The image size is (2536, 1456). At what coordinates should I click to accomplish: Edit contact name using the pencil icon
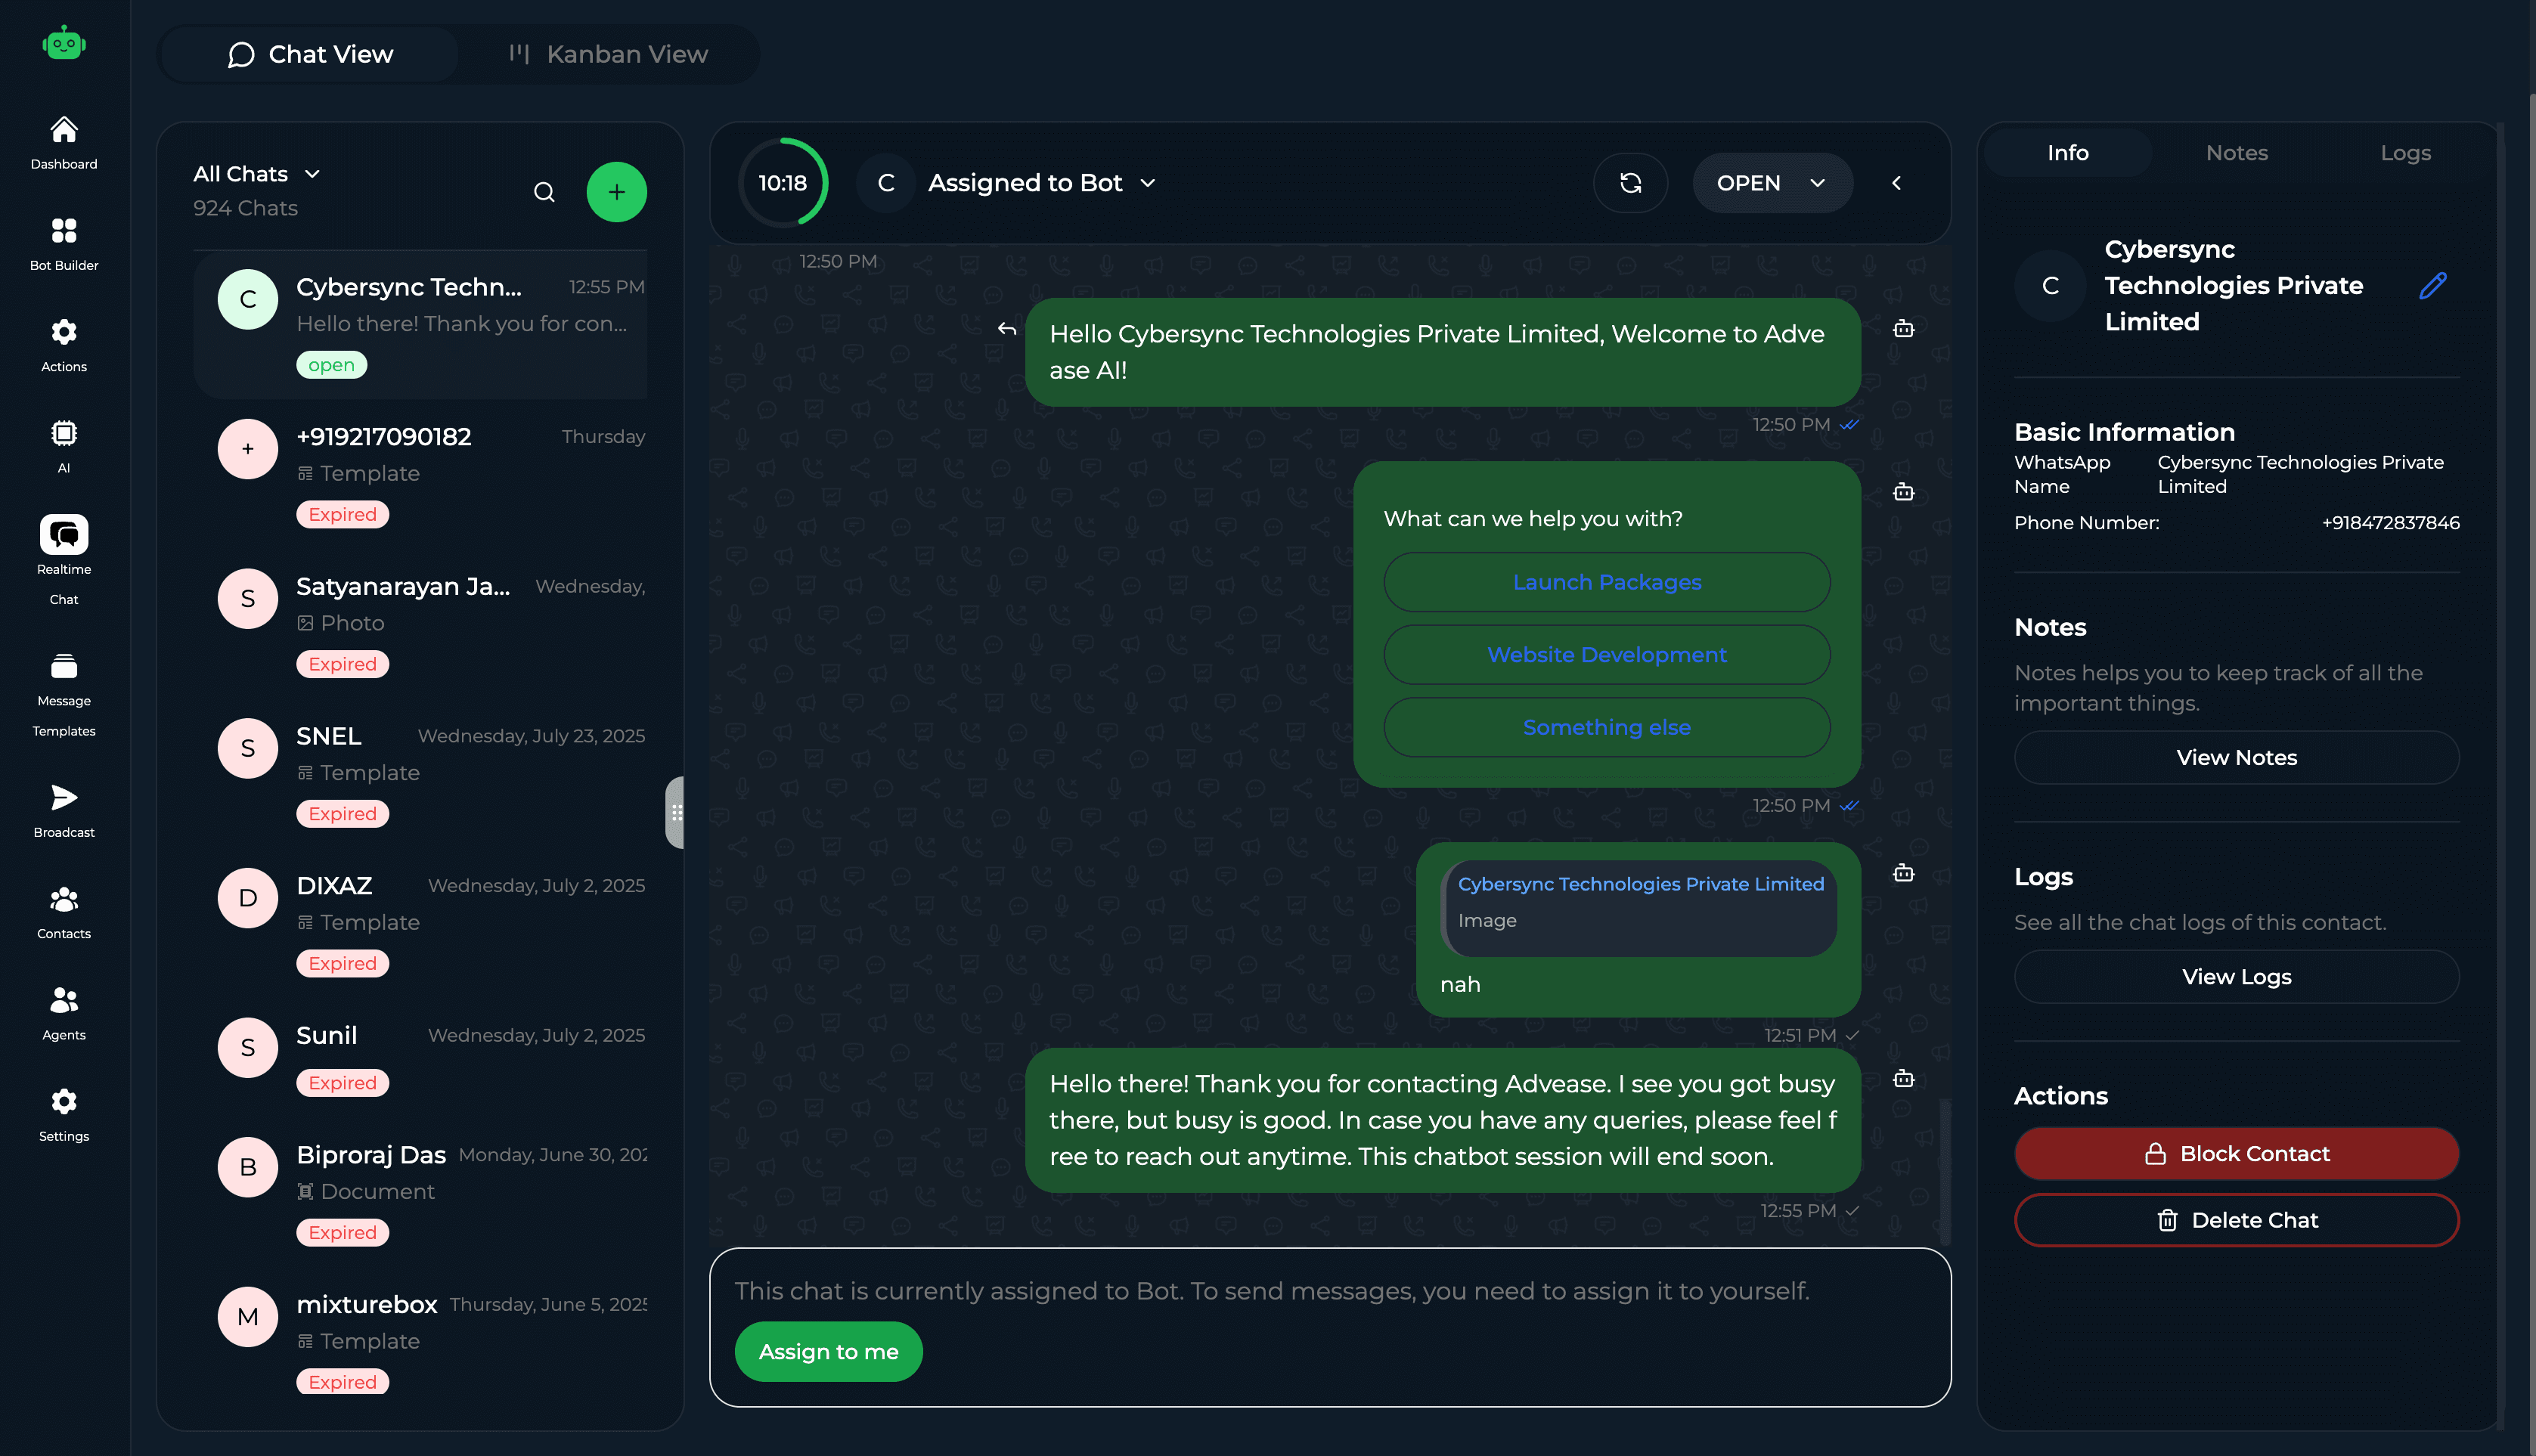[x=2432, y=286]
